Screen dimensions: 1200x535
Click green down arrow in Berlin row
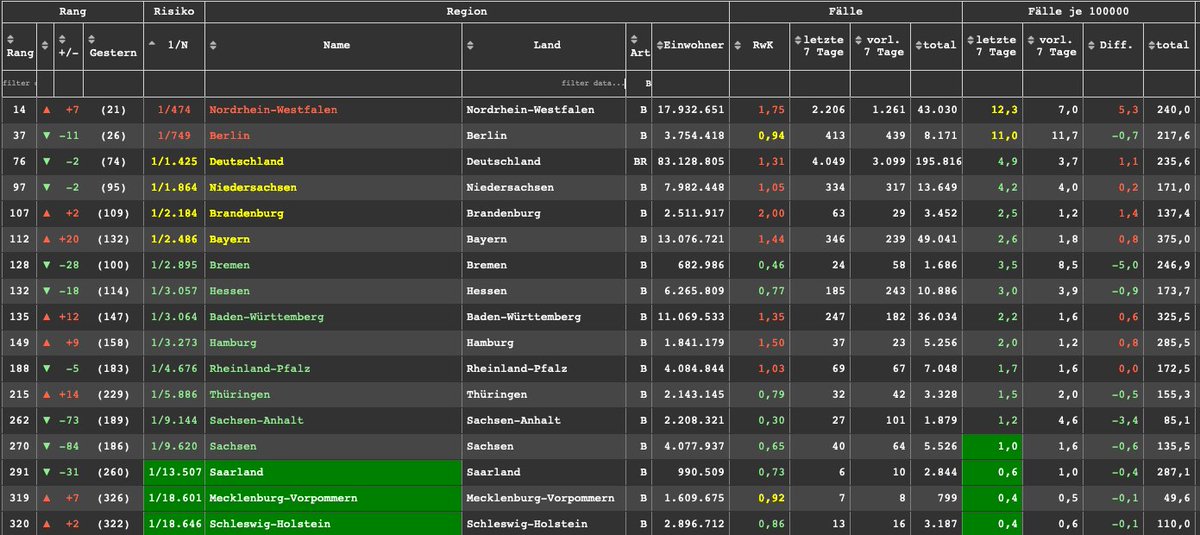[46, 135]
